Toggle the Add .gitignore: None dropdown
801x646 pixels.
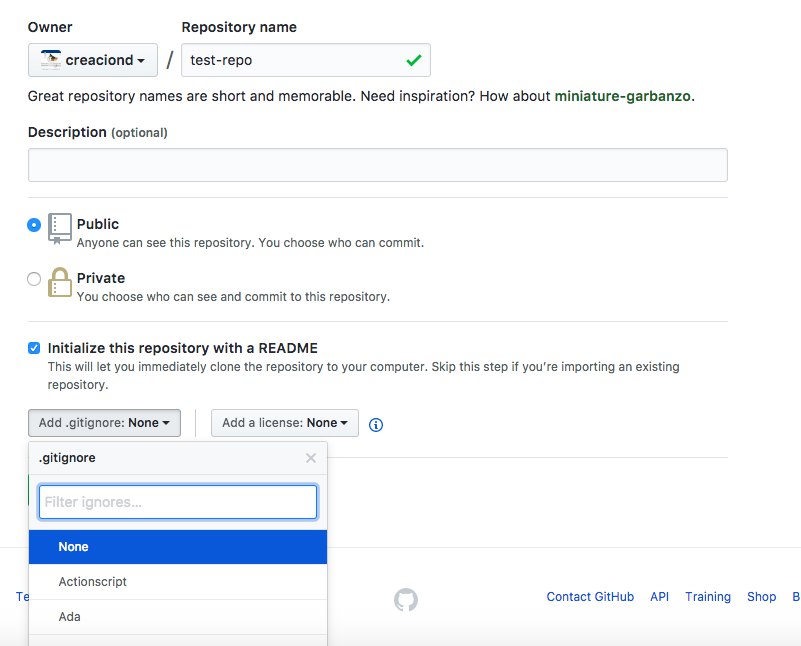[x=104, y=423]
